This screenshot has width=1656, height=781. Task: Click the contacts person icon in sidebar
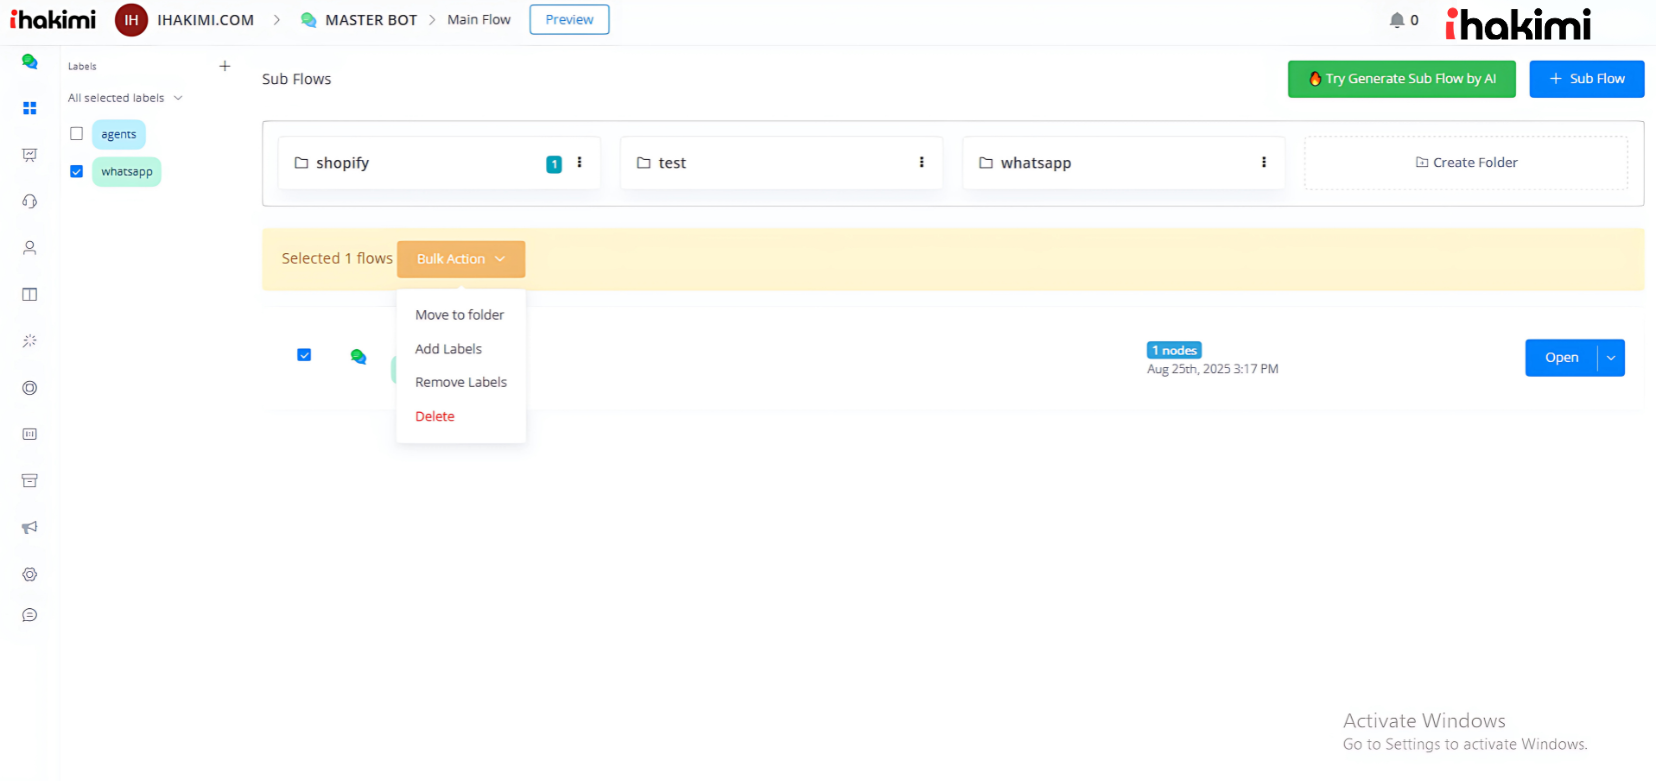point(30,248)
